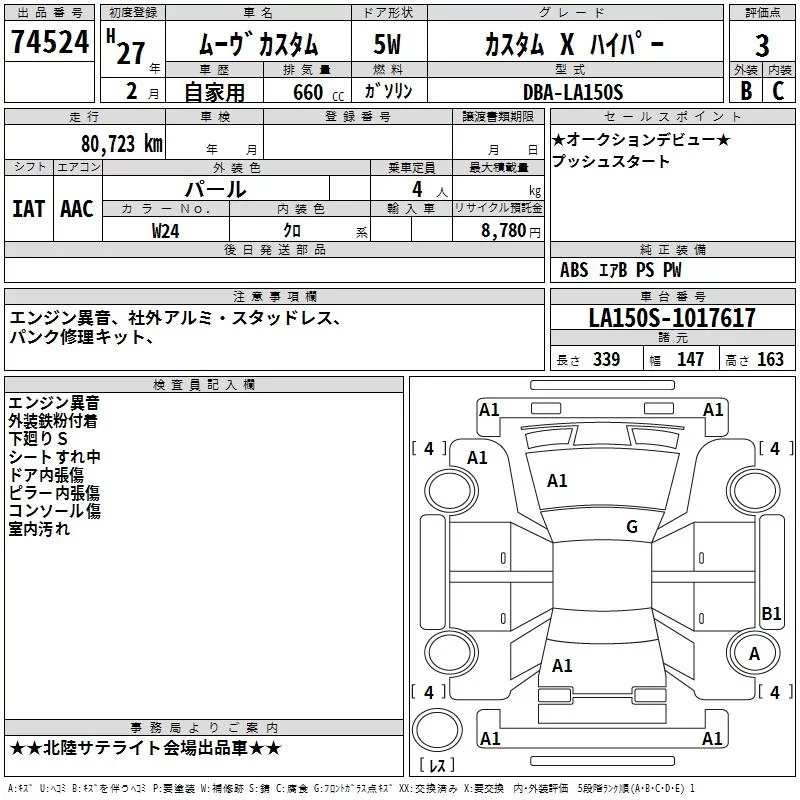This screenshot has height=800, width=800.
Task: Click the exterior grade B cell
Action: 745,91
